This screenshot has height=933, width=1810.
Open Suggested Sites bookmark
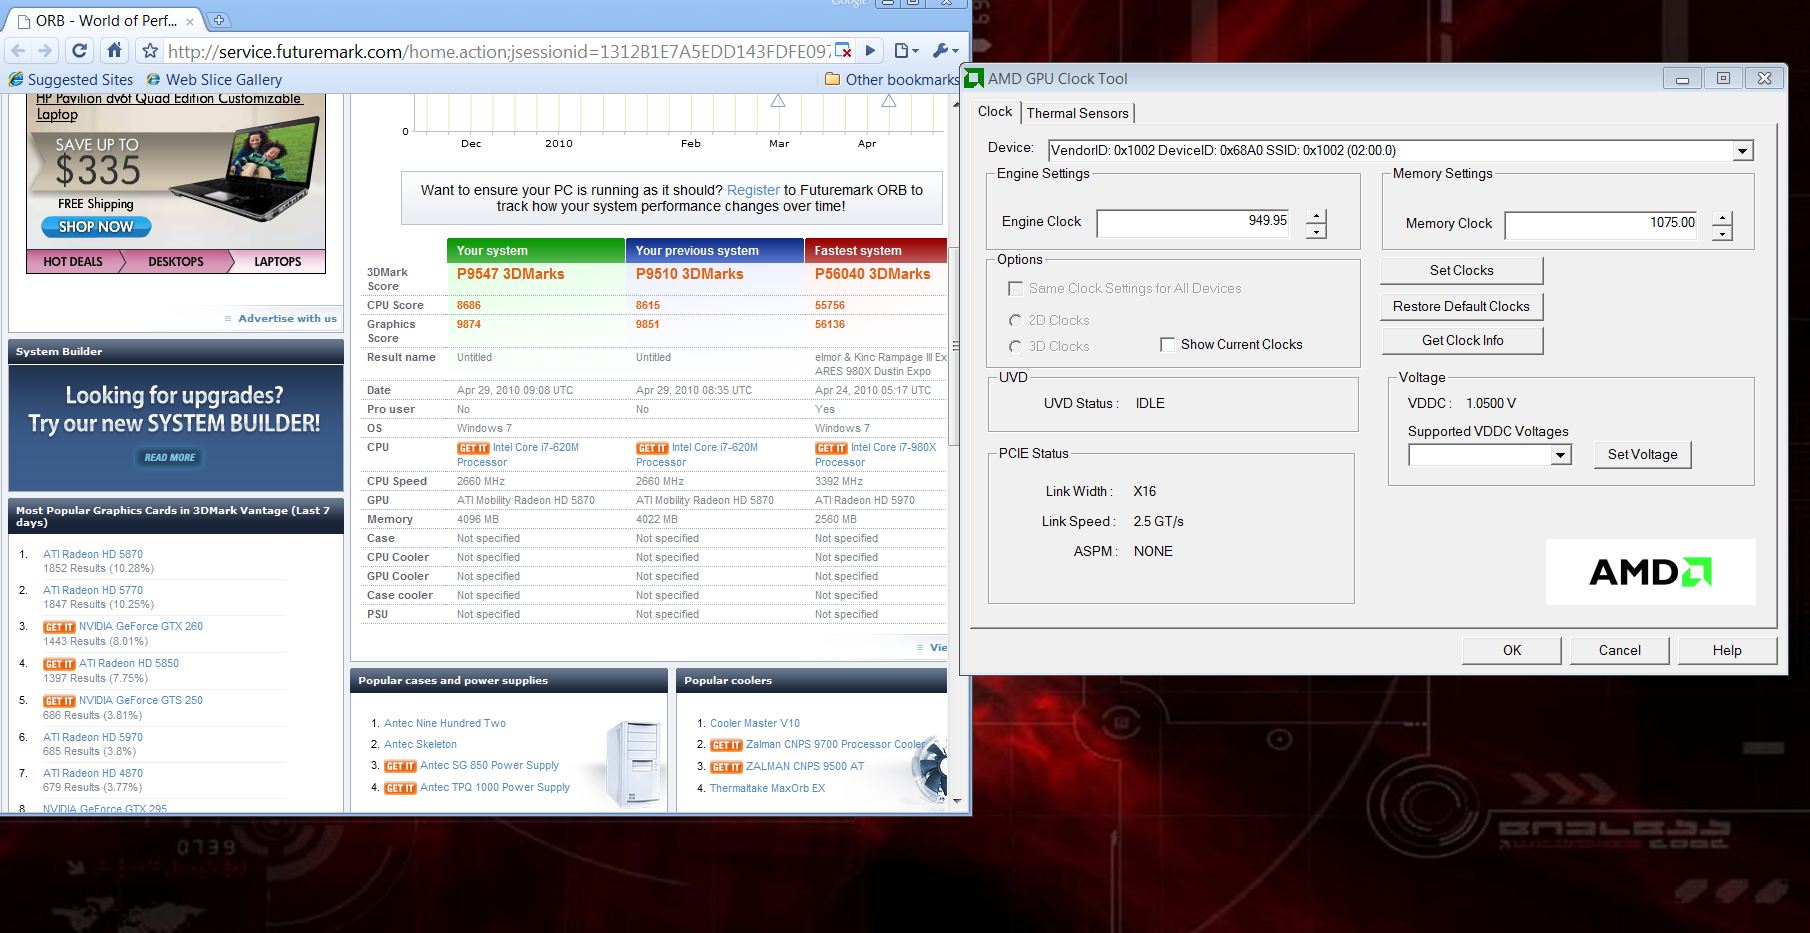71,79
